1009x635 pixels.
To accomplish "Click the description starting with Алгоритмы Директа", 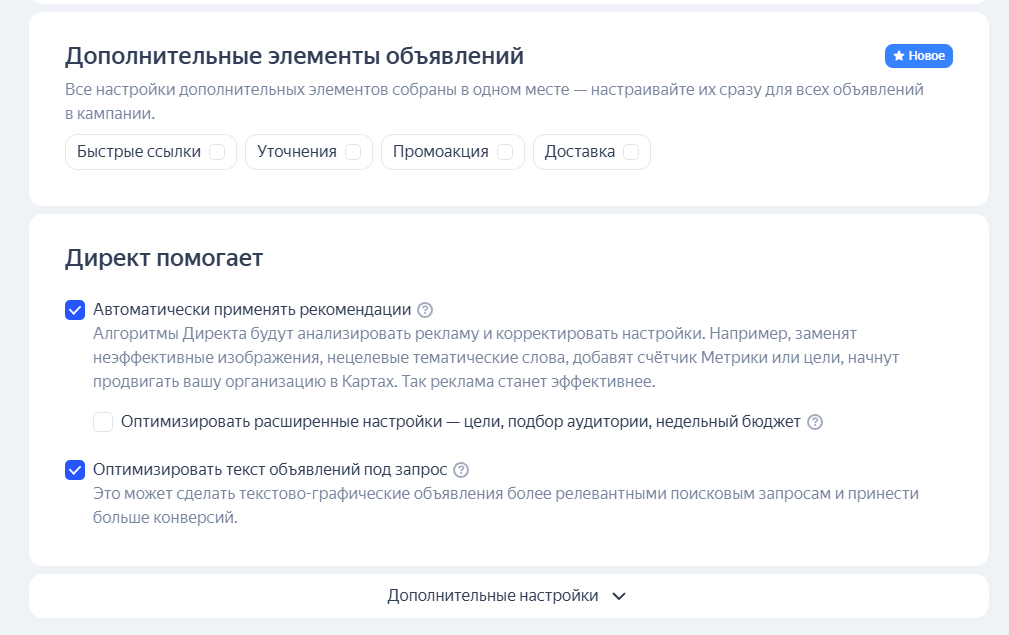I will pos(475,357).
